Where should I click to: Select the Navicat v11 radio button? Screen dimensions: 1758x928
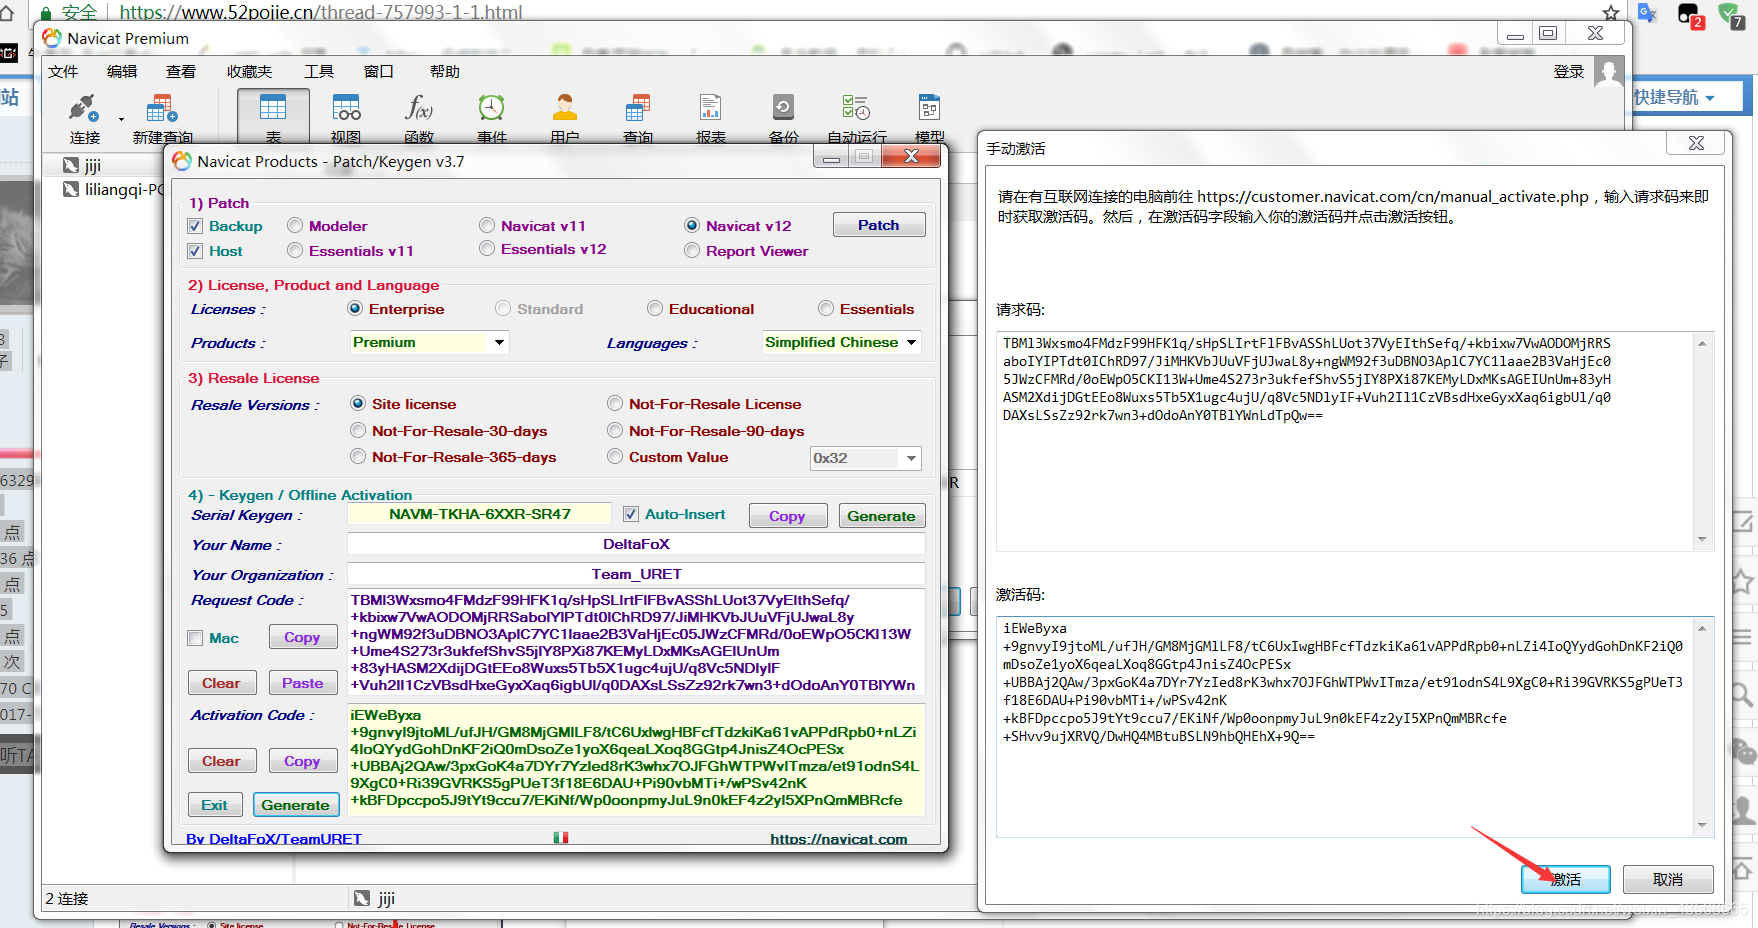487,225
